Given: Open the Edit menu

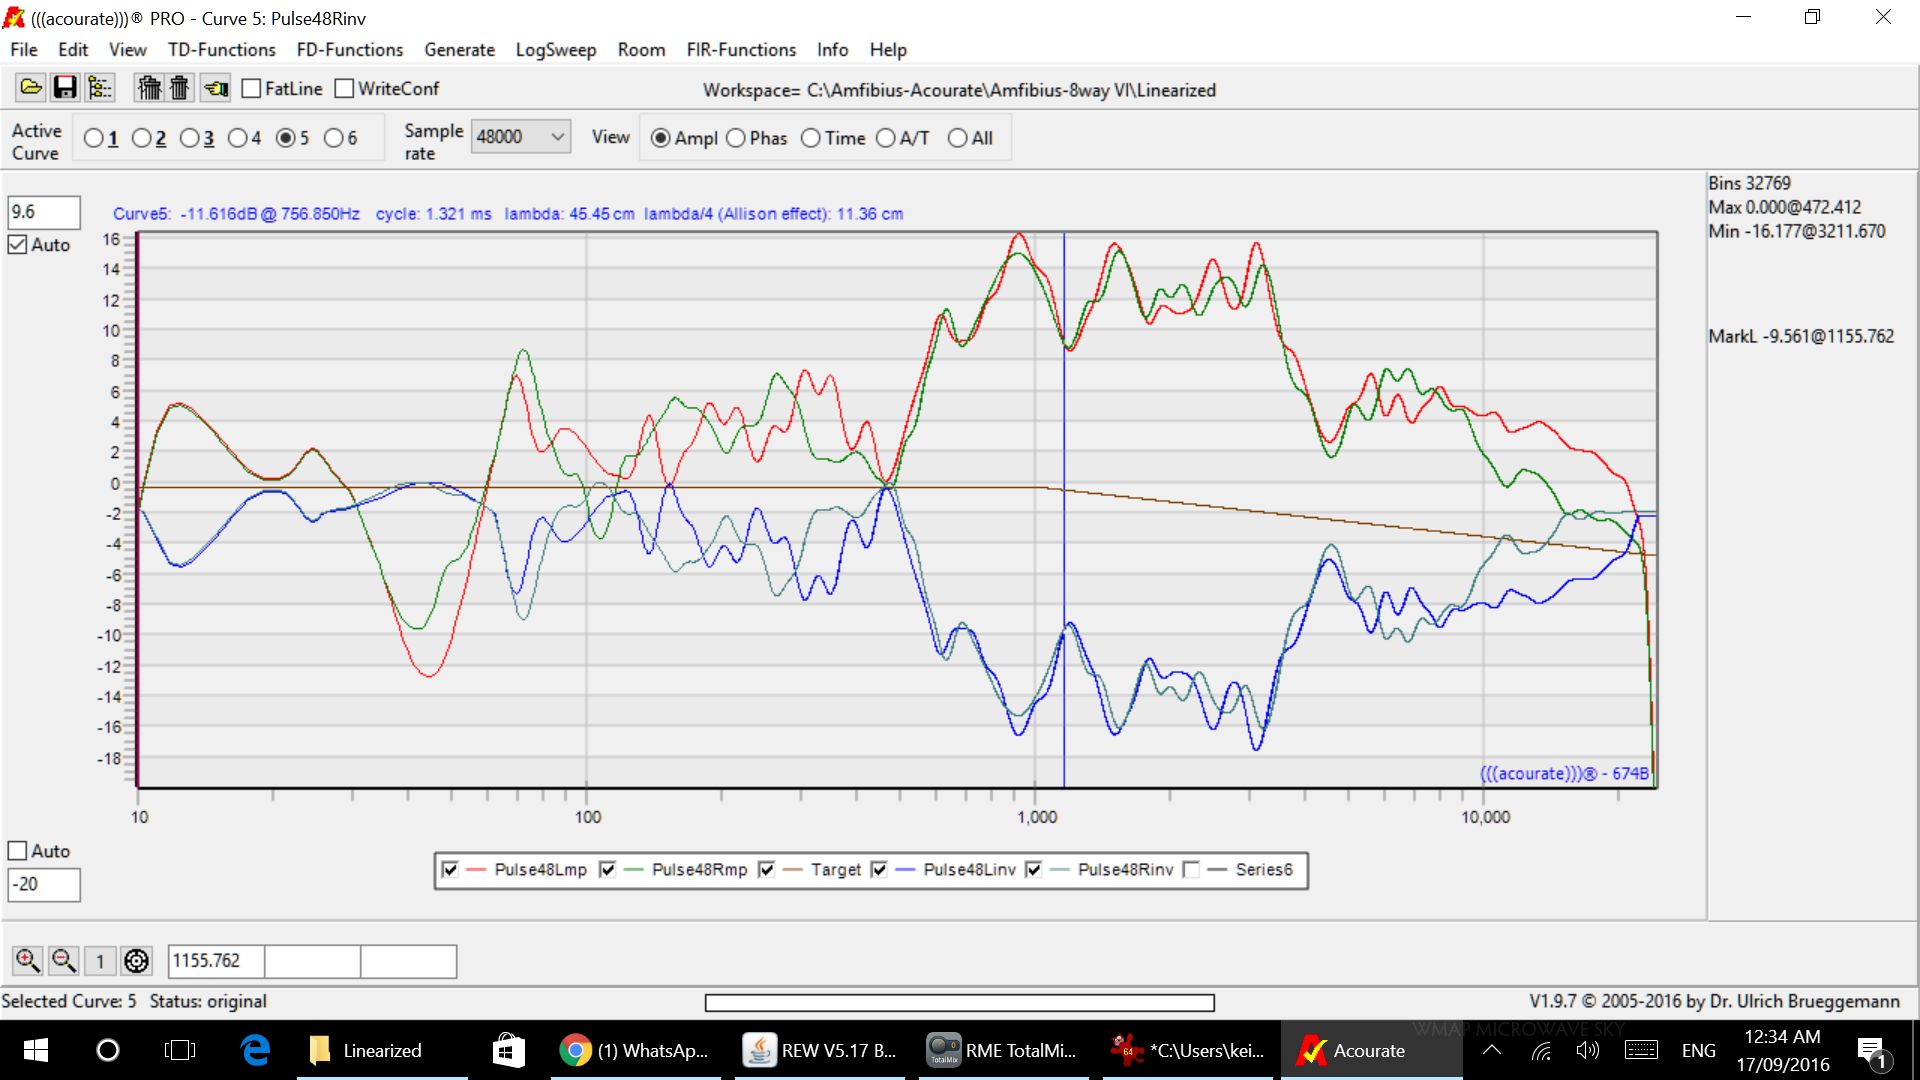Looking at the screenshot, I should (73, 50).
